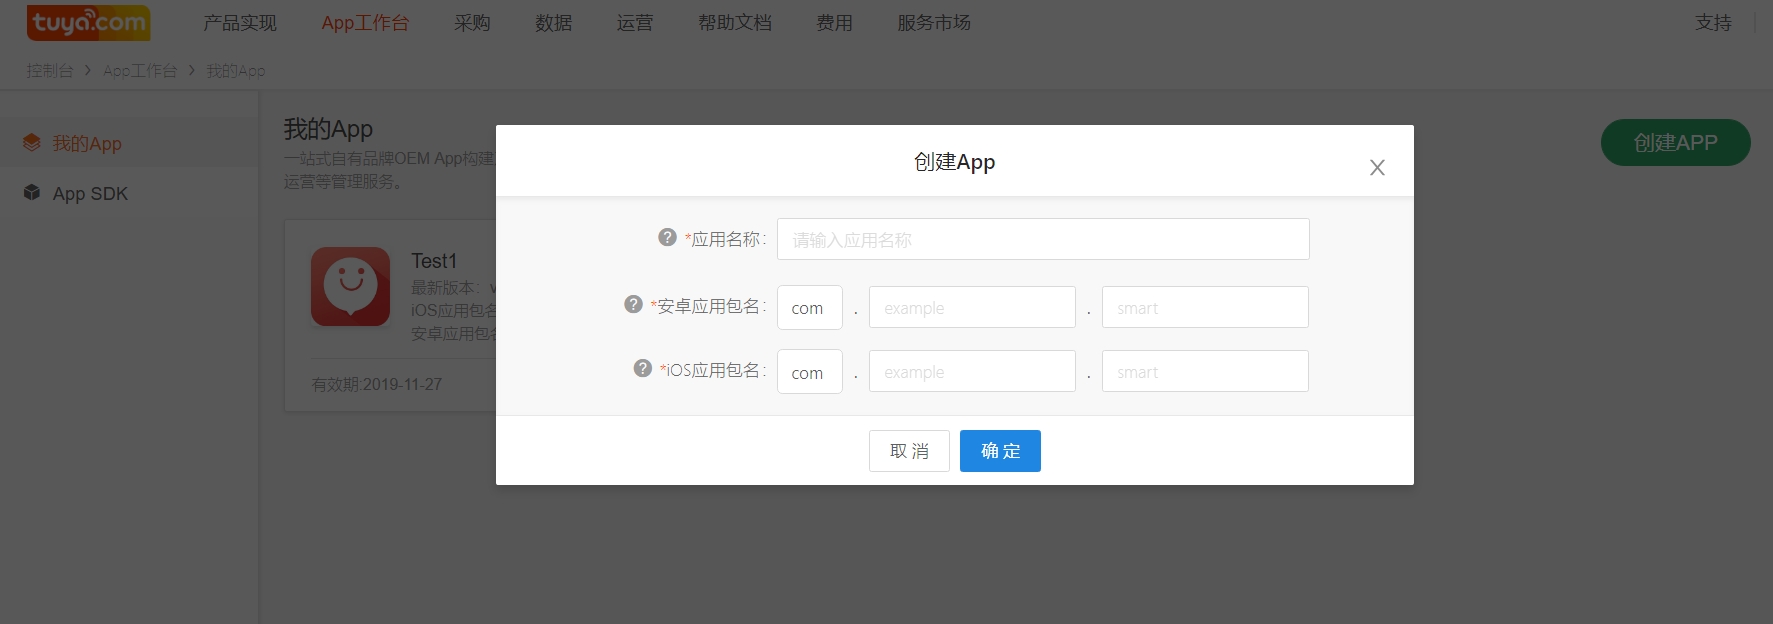Viewport: 1773px width, 624px height.
Task: Click the help icon beside iOS应用包名
Action: (643, 369)
